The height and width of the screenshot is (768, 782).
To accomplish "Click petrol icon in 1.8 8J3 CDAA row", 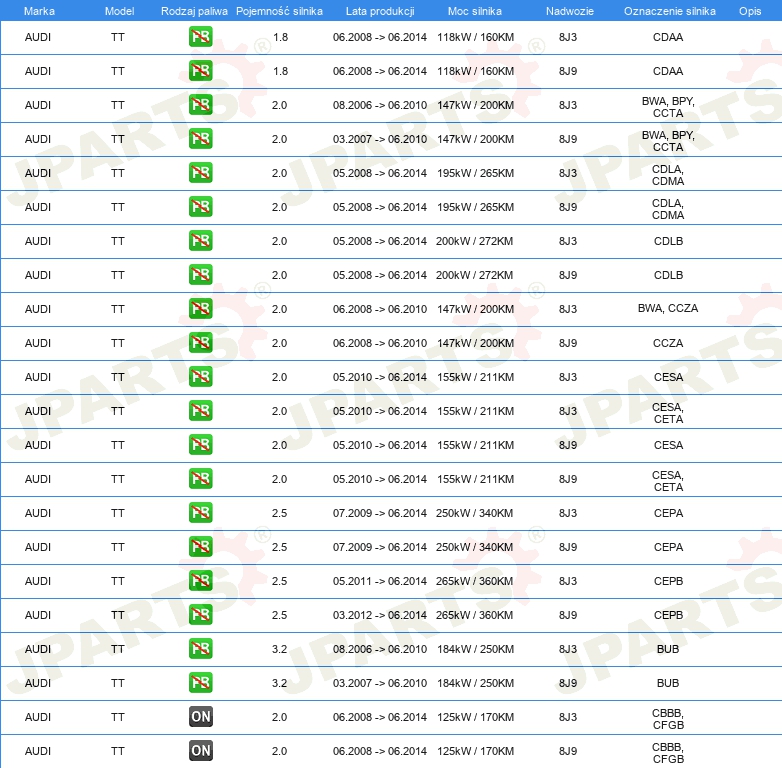I will [x=200, y=37].
